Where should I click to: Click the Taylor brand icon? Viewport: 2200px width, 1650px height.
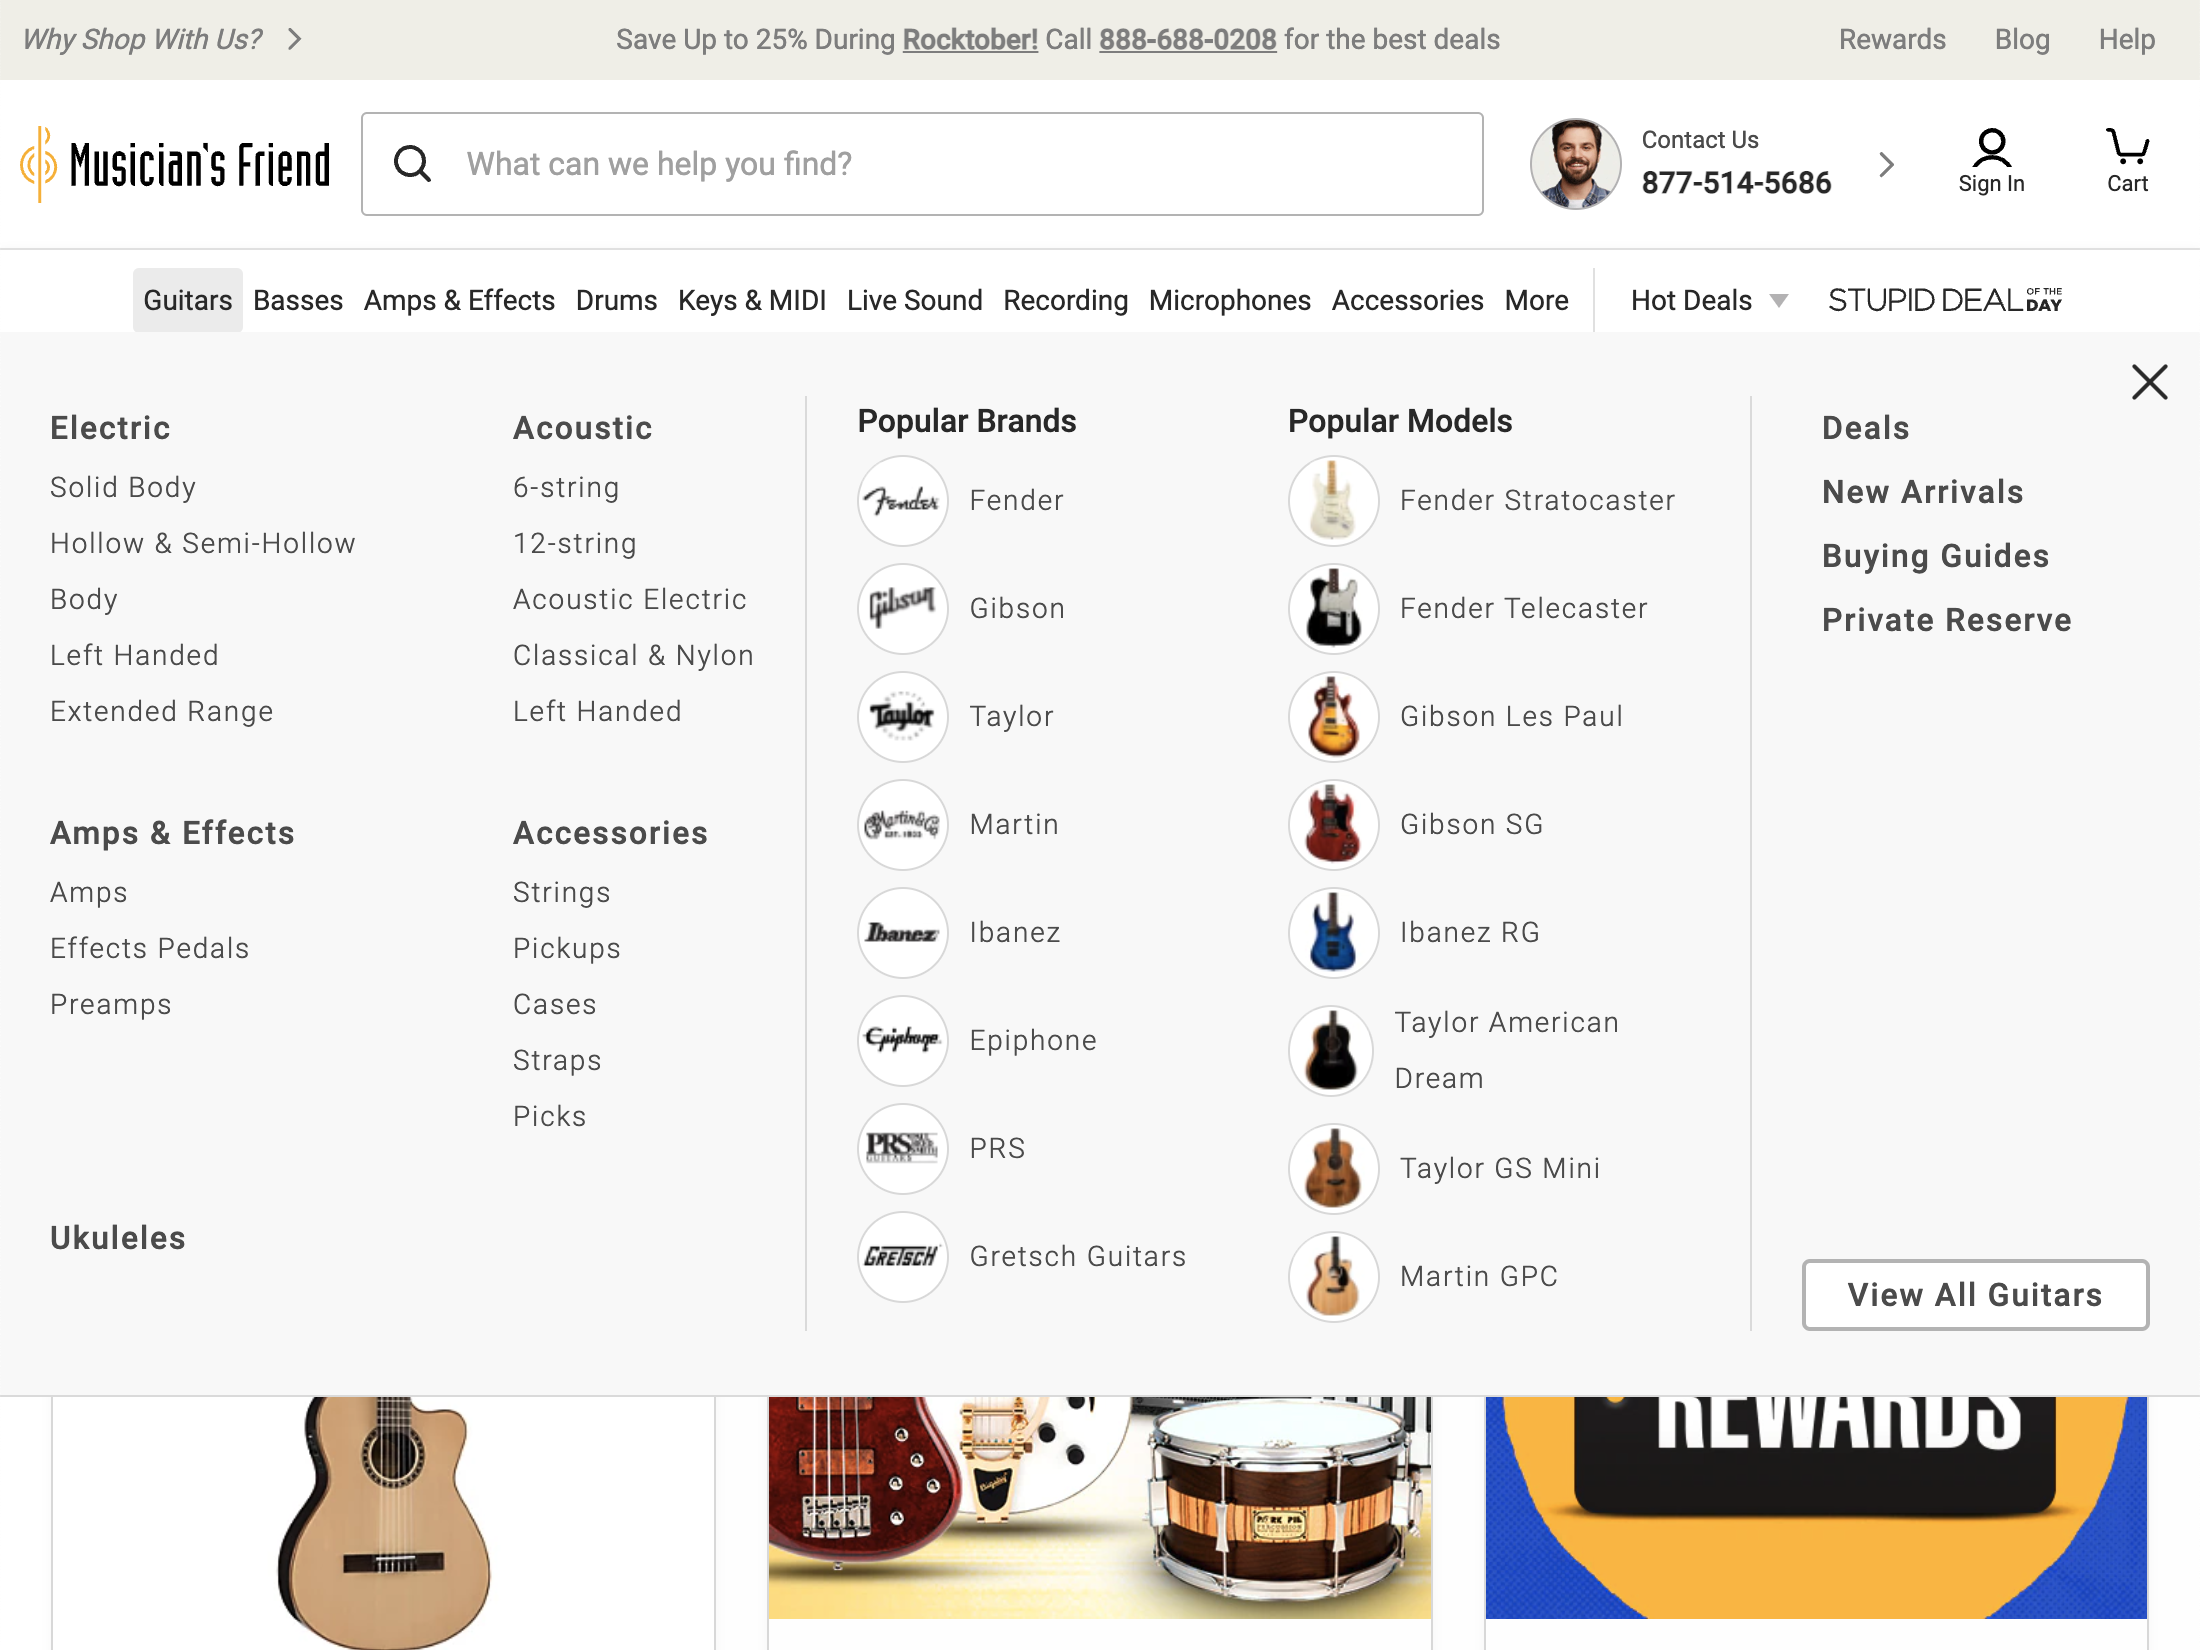coord(901,716)
